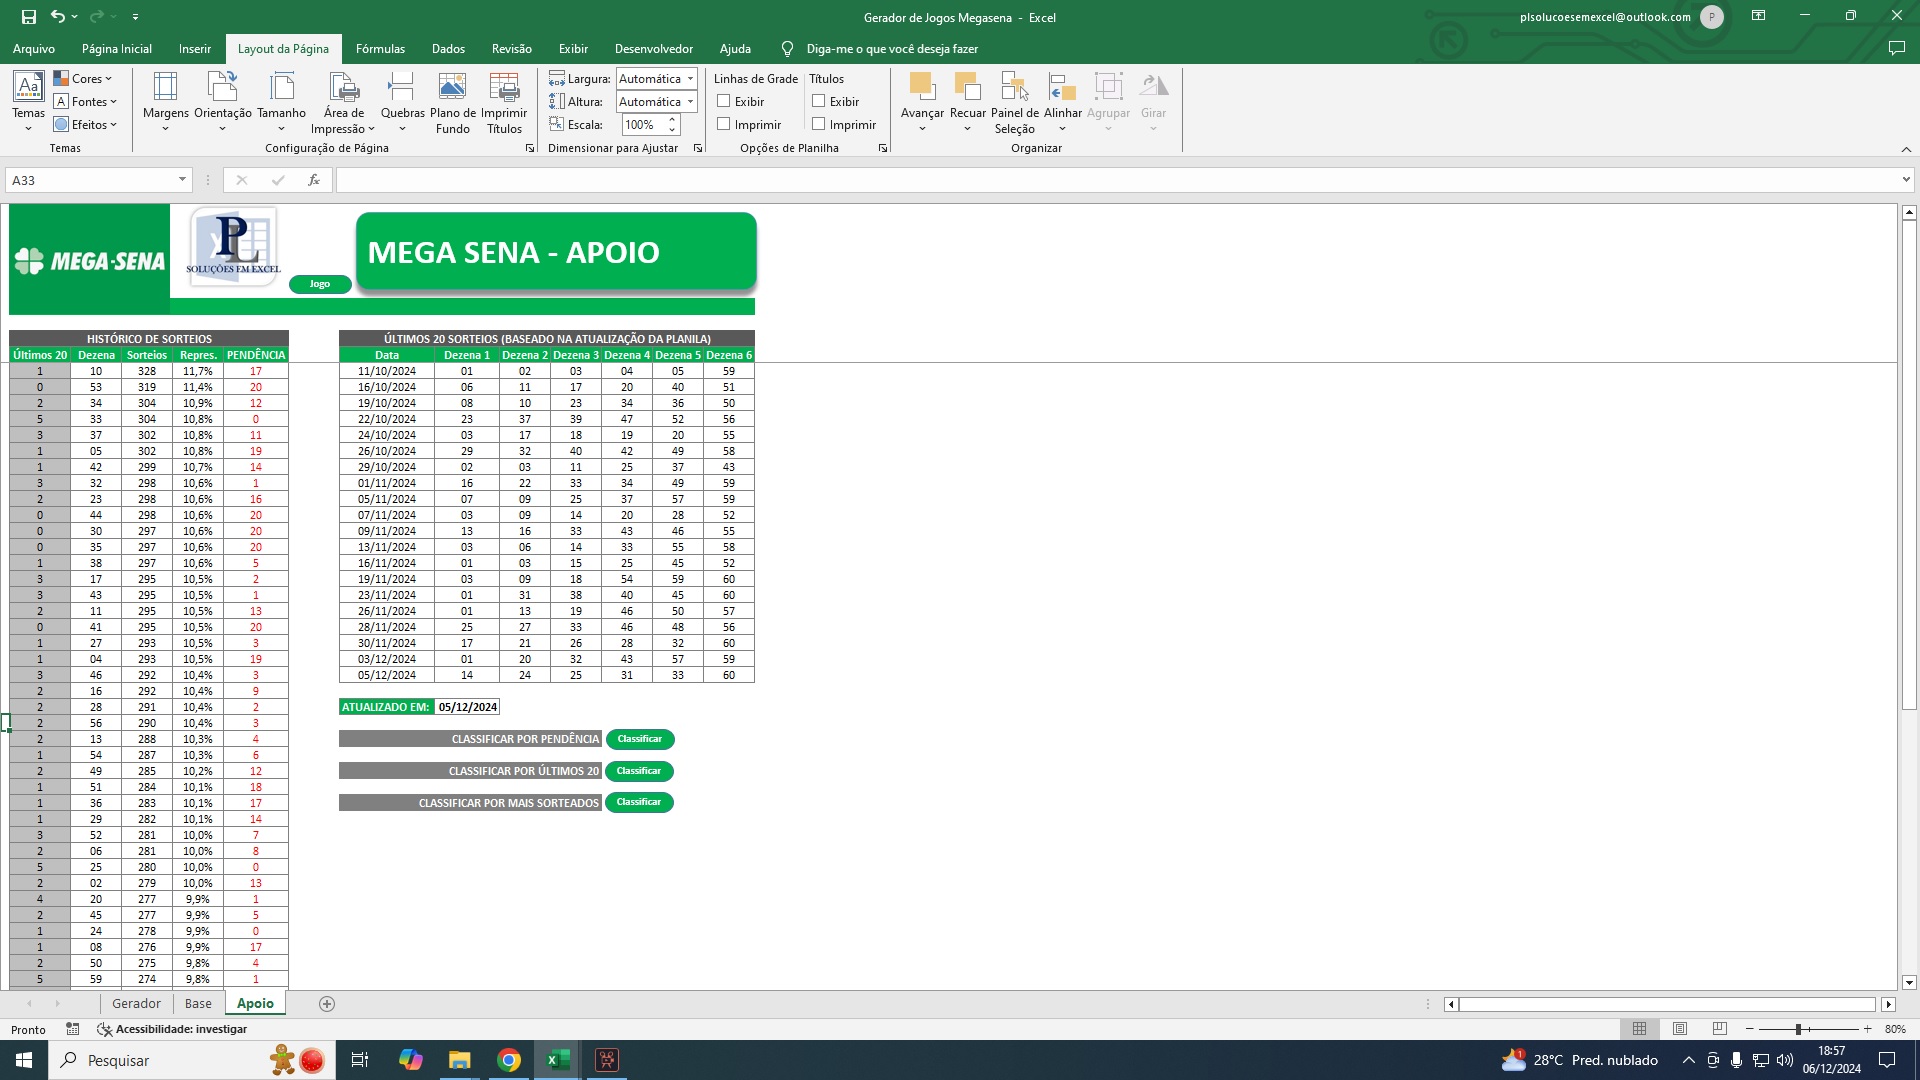Open Imprimir Títulos print titles dialog
The height and width of the screenshot is (1080, 1920).
tap(504, 102)
